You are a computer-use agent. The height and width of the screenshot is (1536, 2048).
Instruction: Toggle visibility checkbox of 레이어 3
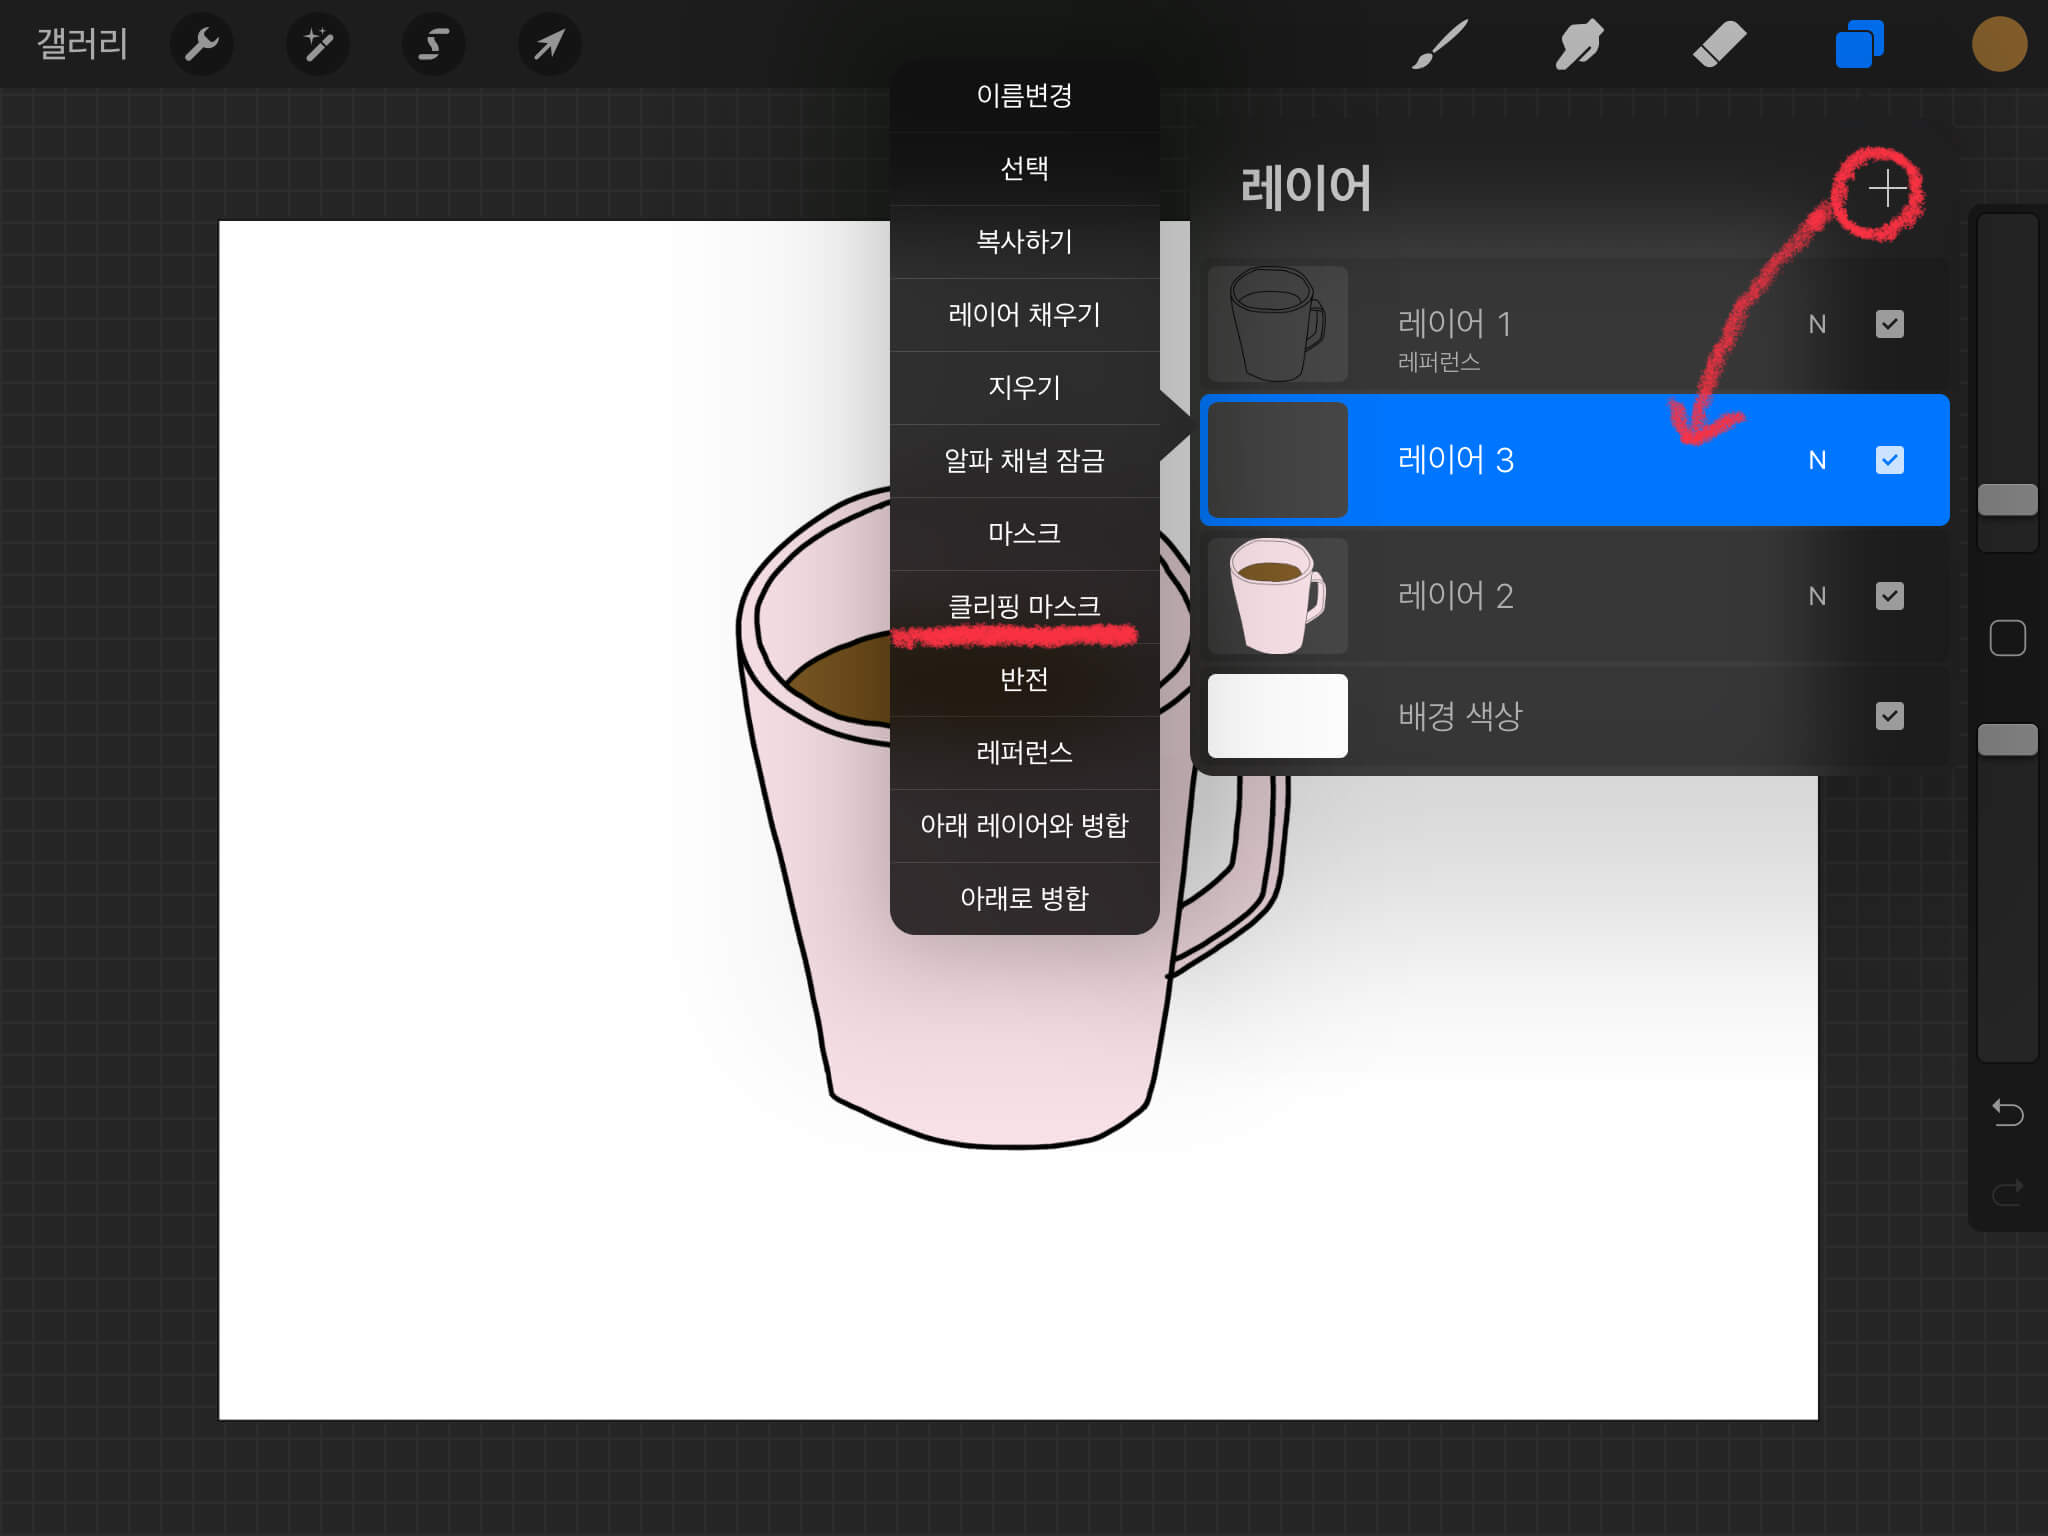[1889, 460]
